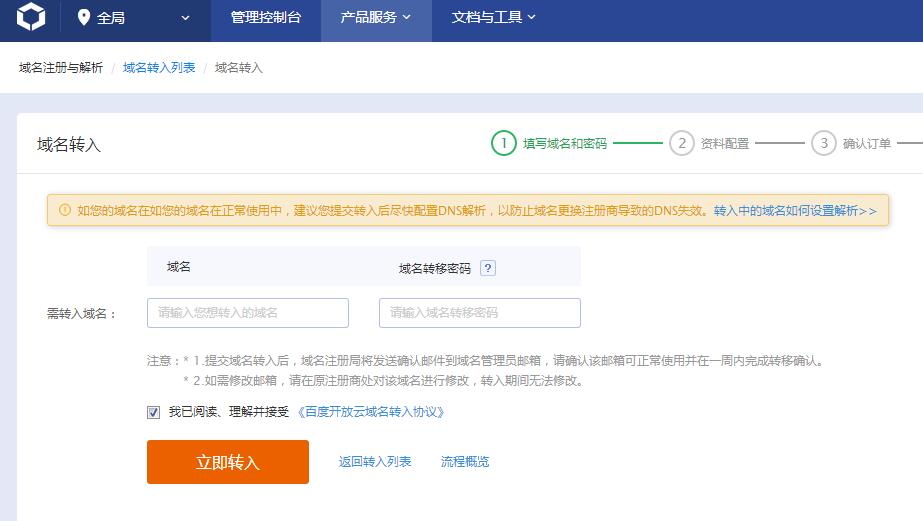923x521 pixels.
Task: Click the Baidu Cloud logo icon
Action: tap(31, 18)
